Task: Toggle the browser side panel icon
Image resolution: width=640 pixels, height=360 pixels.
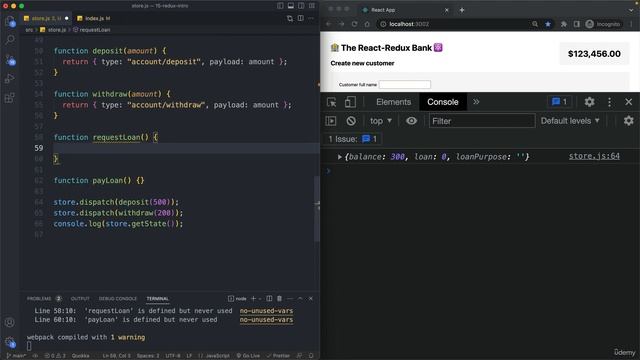Action: click(x=576, y=24)
